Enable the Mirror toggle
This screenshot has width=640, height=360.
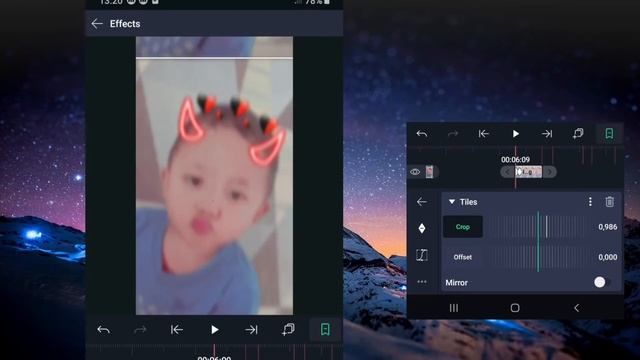601,282
